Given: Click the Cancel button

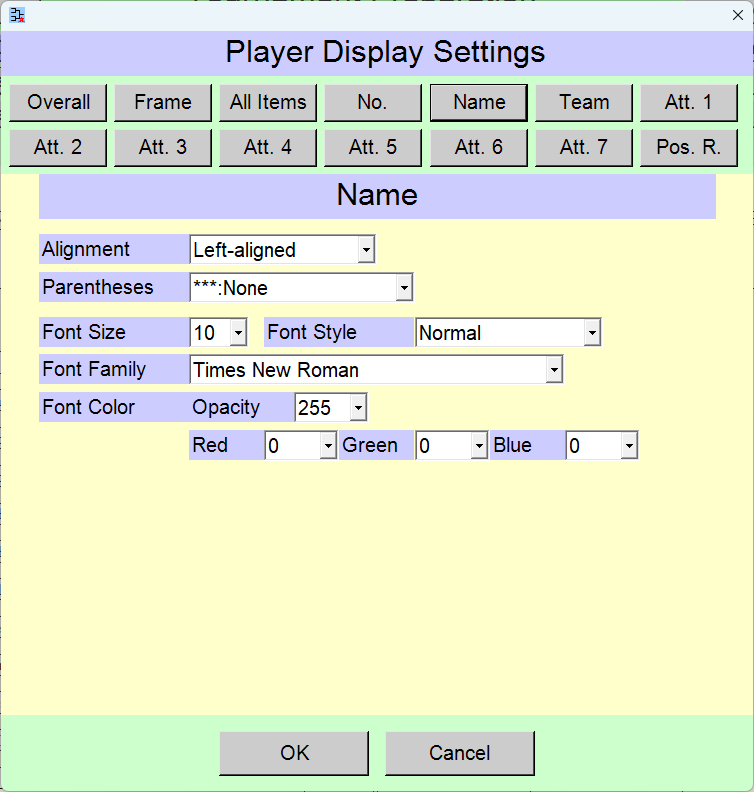Looking at the screenshot, I should pyautogui.click(x=460, y=753).
